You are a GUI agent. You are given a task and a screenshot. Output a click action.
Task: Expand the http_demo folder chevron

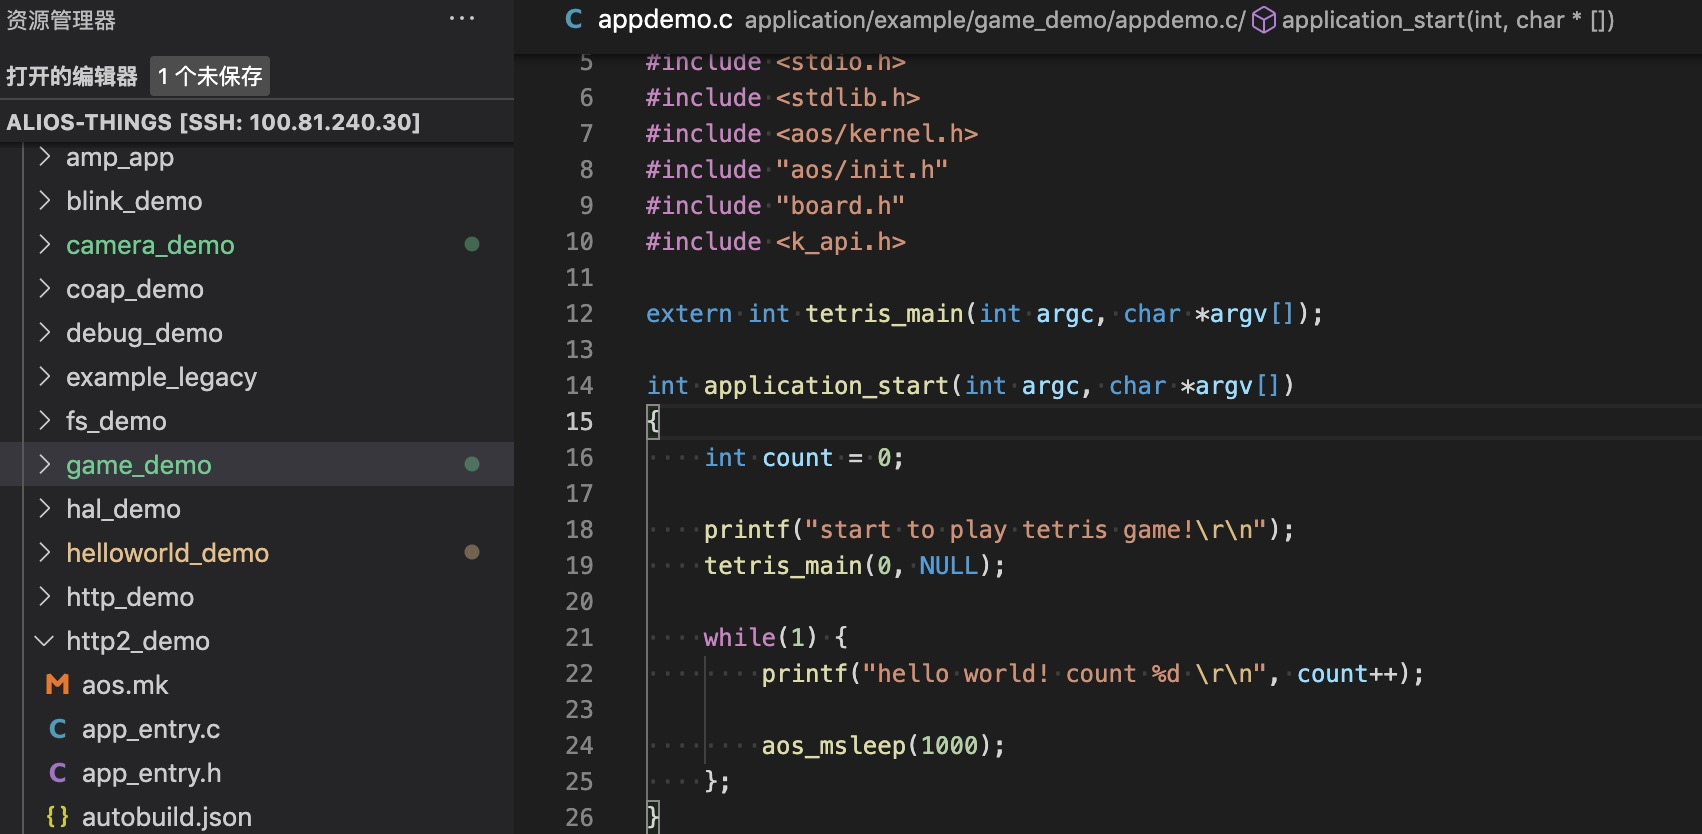[44, 597]
